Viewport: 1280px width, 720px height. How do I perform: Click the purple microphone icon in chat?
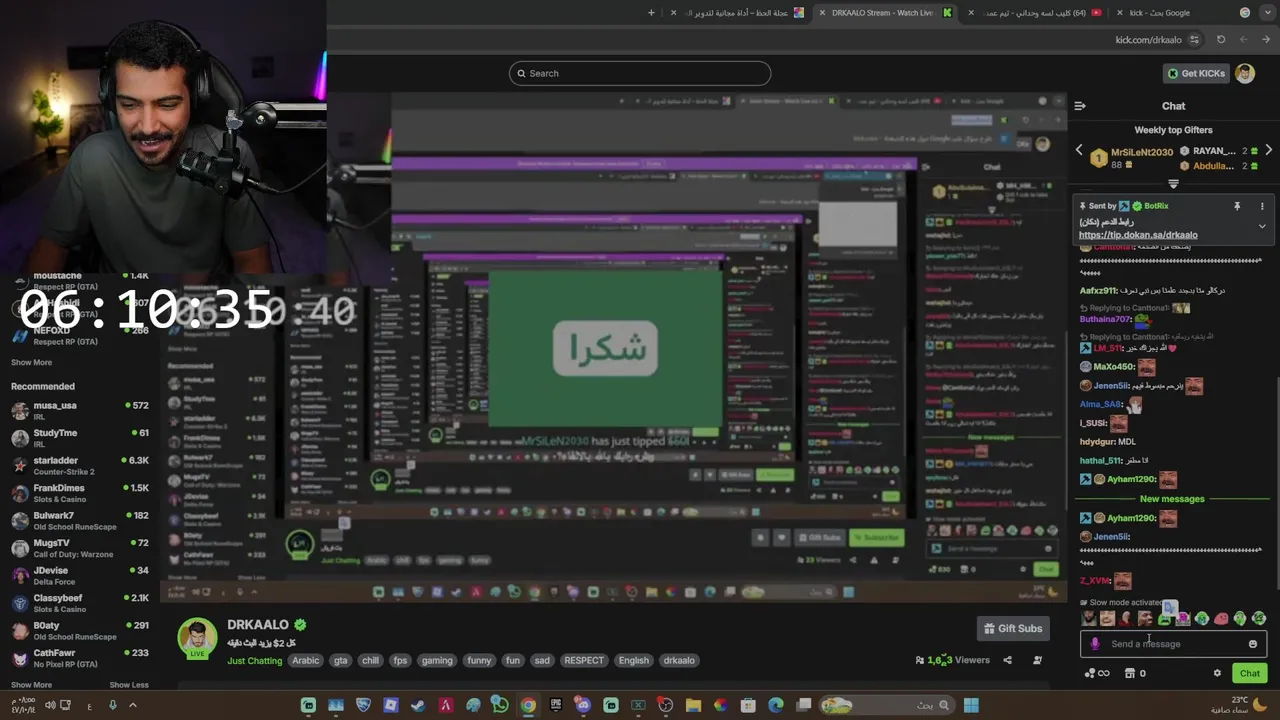coord(1095,644)
